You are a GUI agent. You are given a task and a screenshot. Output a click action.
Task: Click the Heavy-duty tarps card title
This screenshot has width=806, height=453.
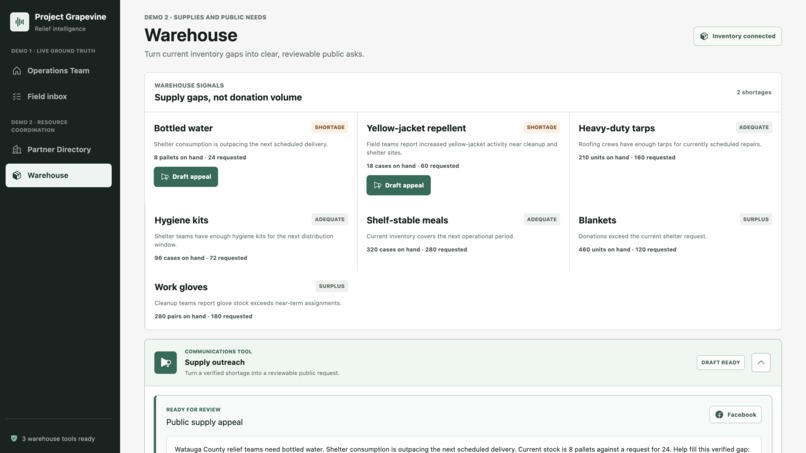pos(616,128)
